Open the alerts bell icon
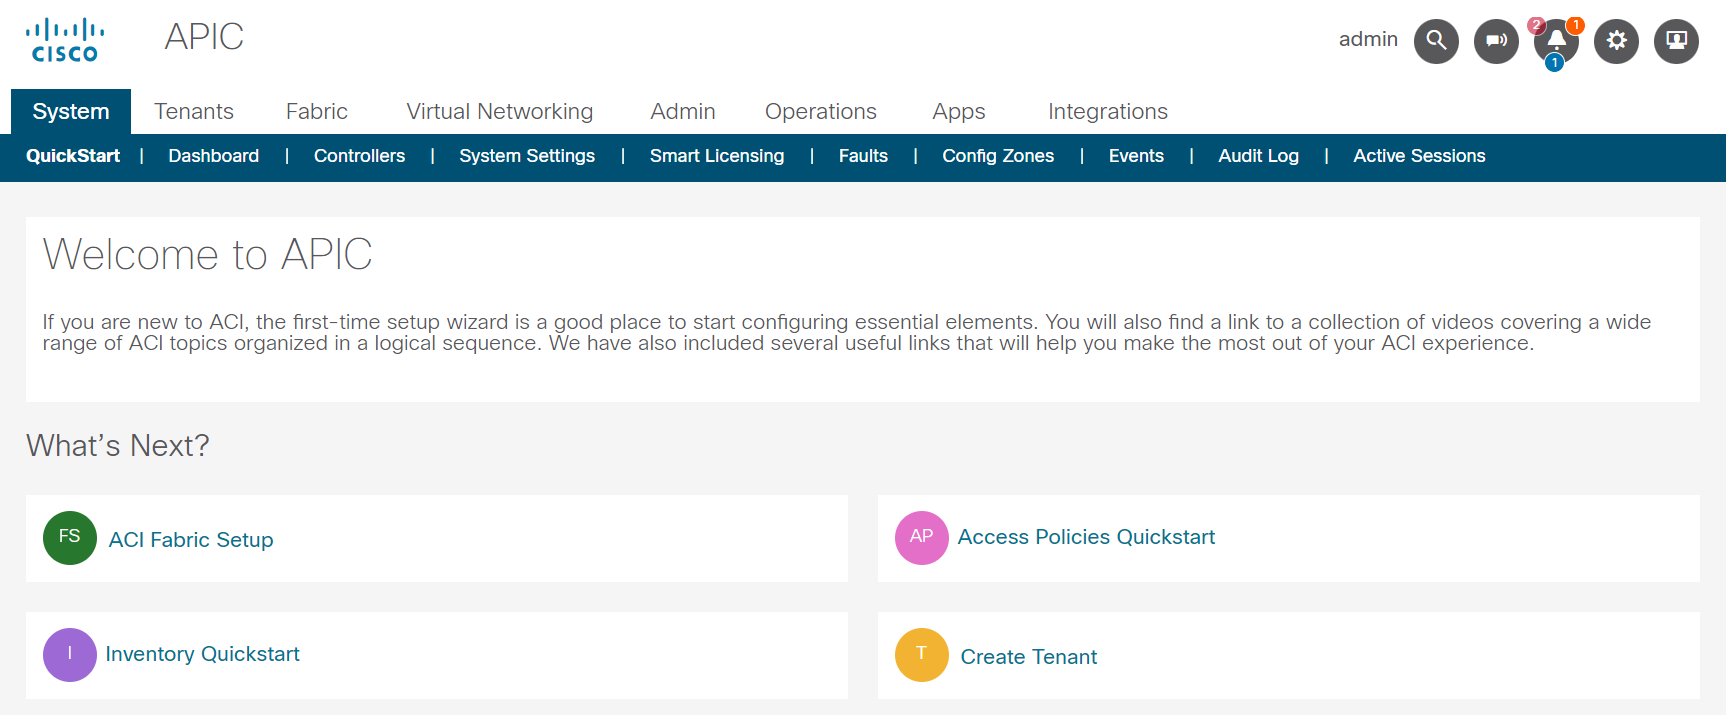 point(1556,41)
